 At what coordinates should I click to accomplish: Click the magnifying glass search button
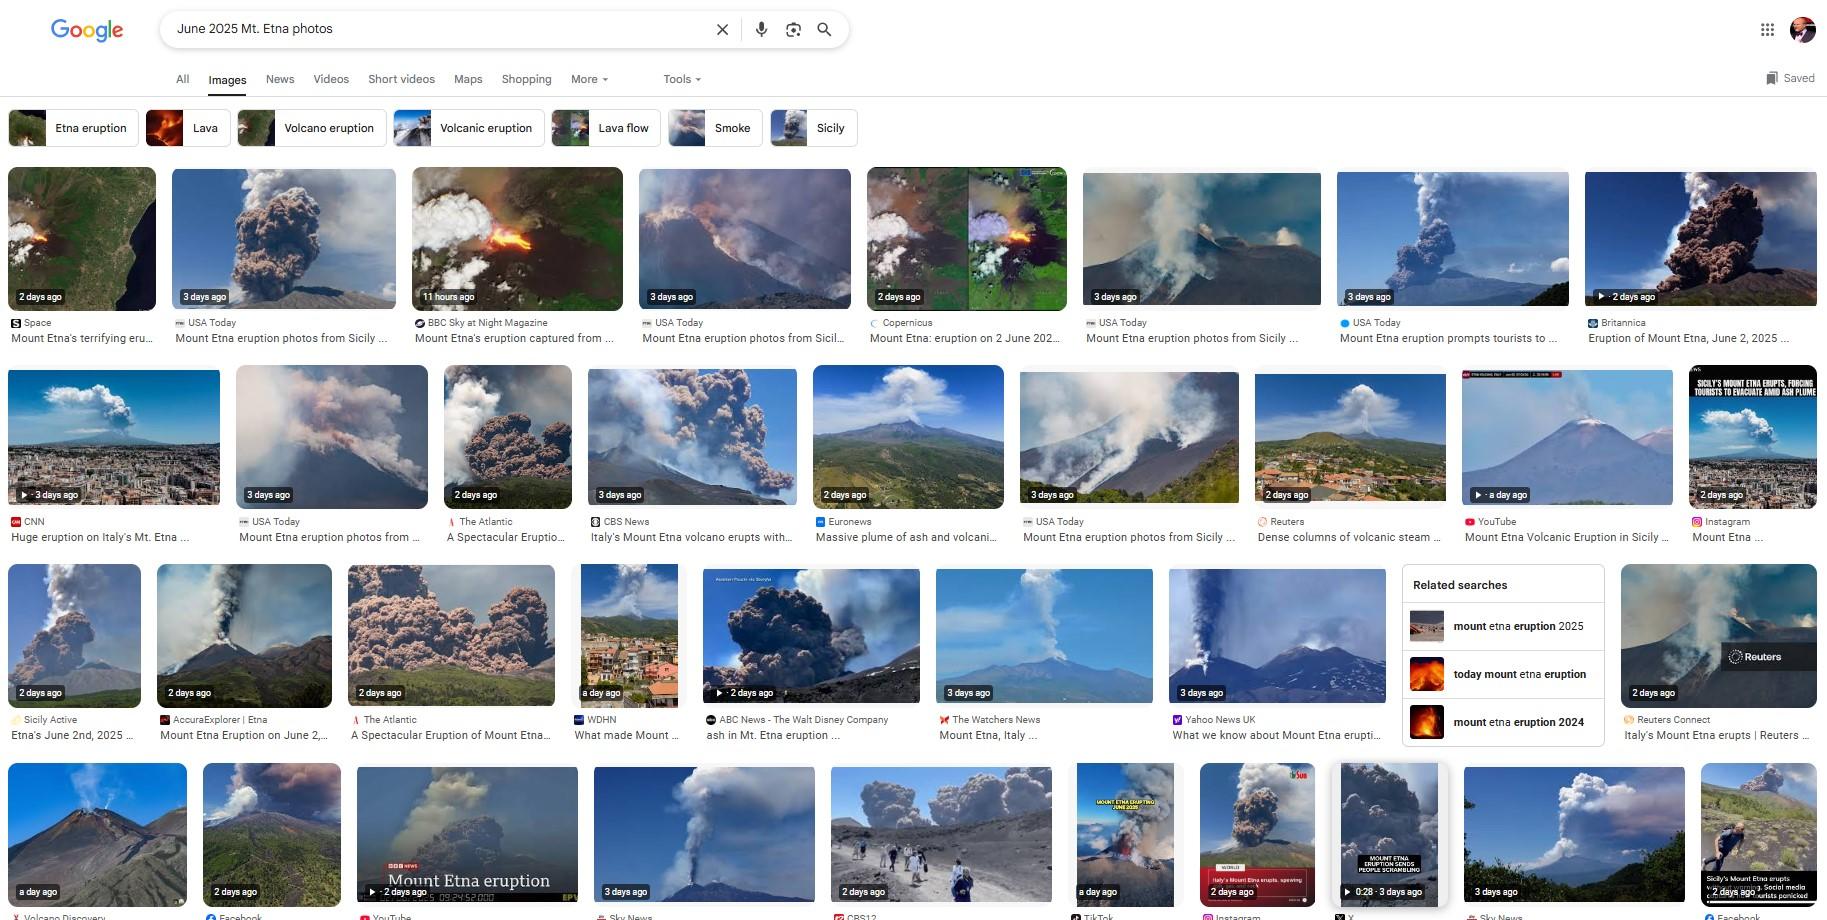824,30
